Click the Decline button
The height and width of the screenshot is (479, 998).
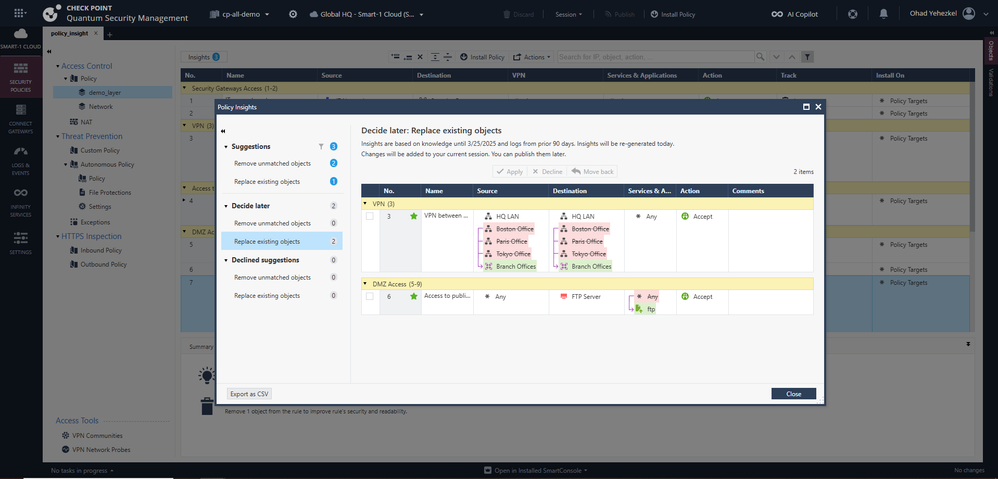[547, 172]
